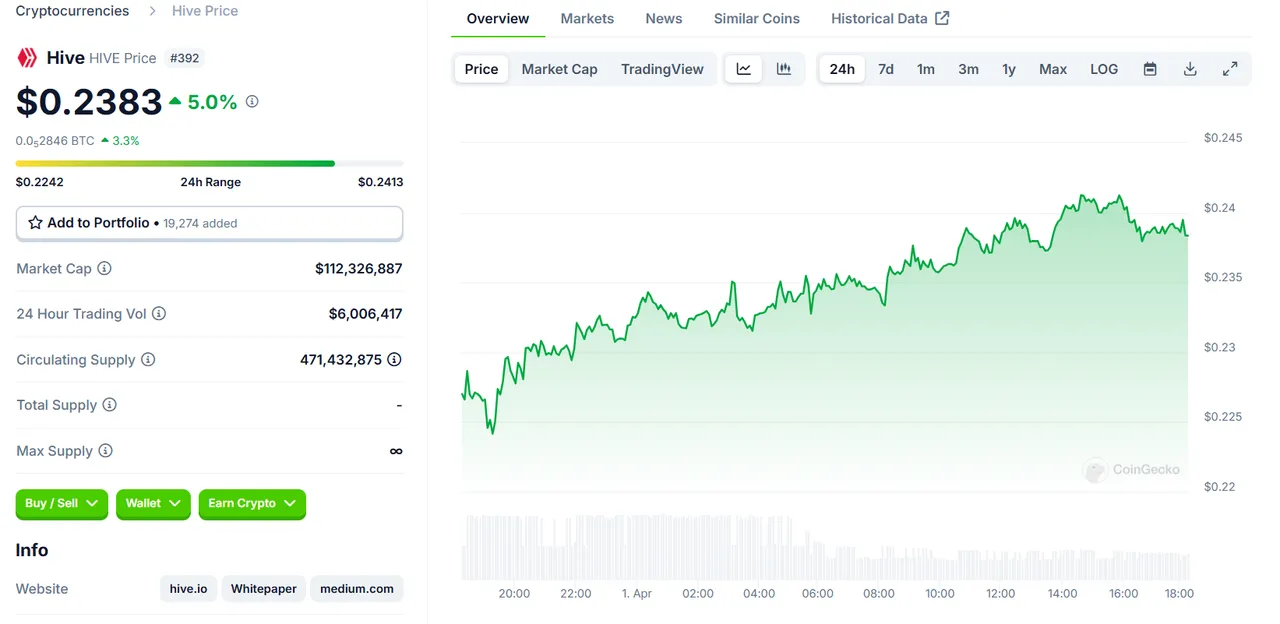Open the News tab
Image resolution: width=1280 pixels, height=624 pixels.
[x=664, y=18]
